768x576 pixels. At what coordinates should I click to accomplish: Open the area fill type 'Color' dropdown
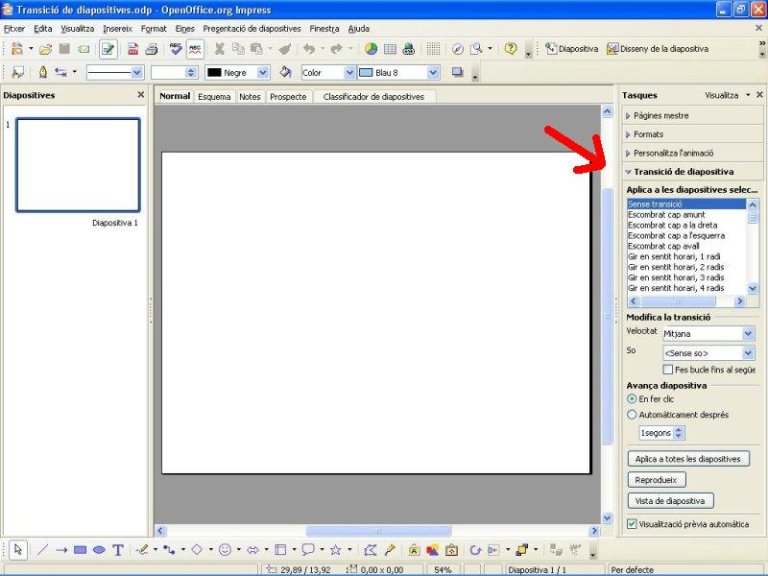(349, 72)
